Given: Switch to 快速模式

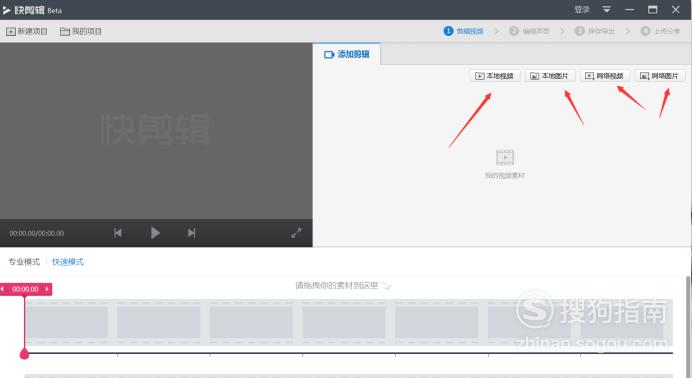Looking at the screenshot, I should point(68,262).
